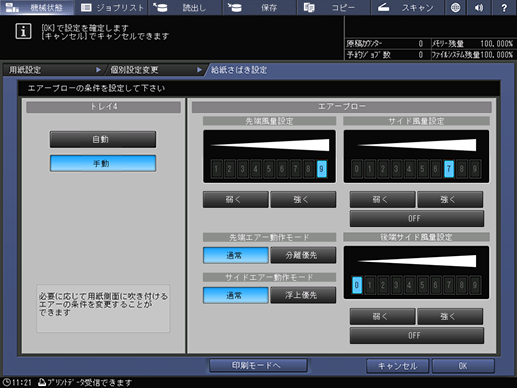Viewport: 517px width, 388px height.
Task: Click the エアーブロー section header
Action: pyautogui.click(x=342, y=107)
